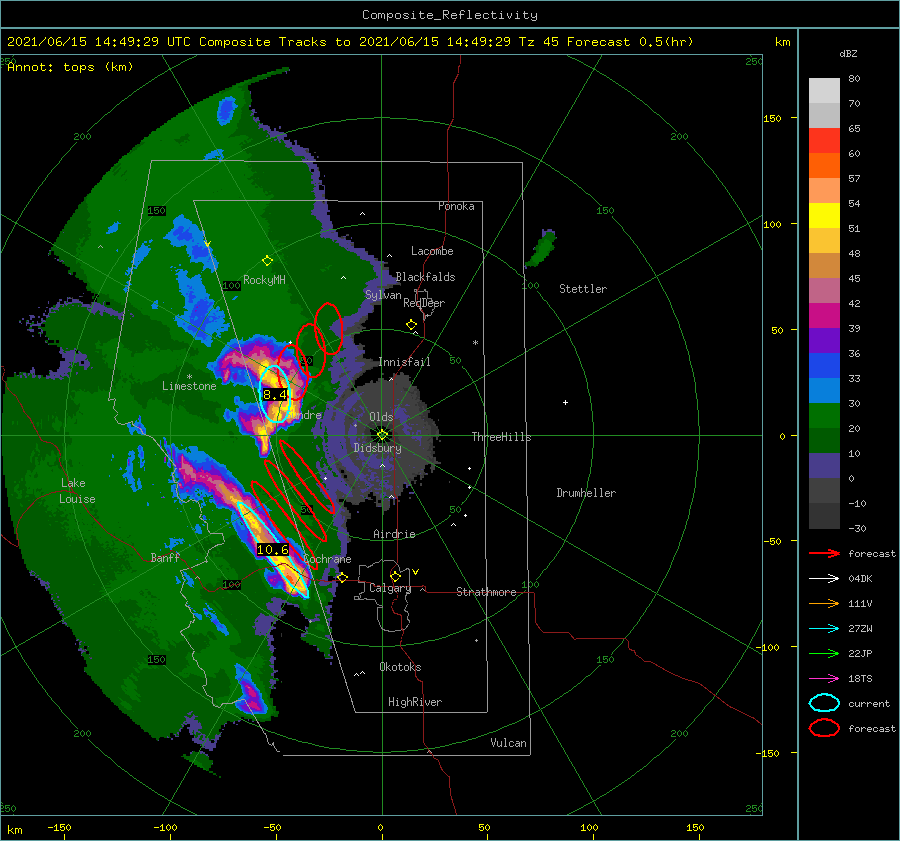Click the Vulcan town label

pyautogui.click(x=508, y=743)
